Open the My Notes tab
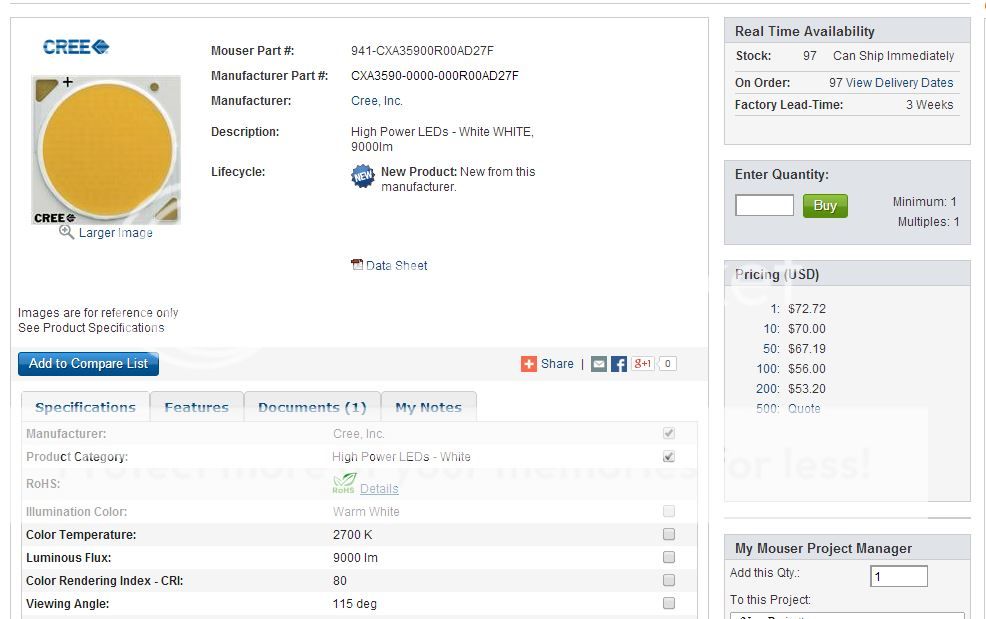This screenshot has height=619, width=986. [428, 407]
